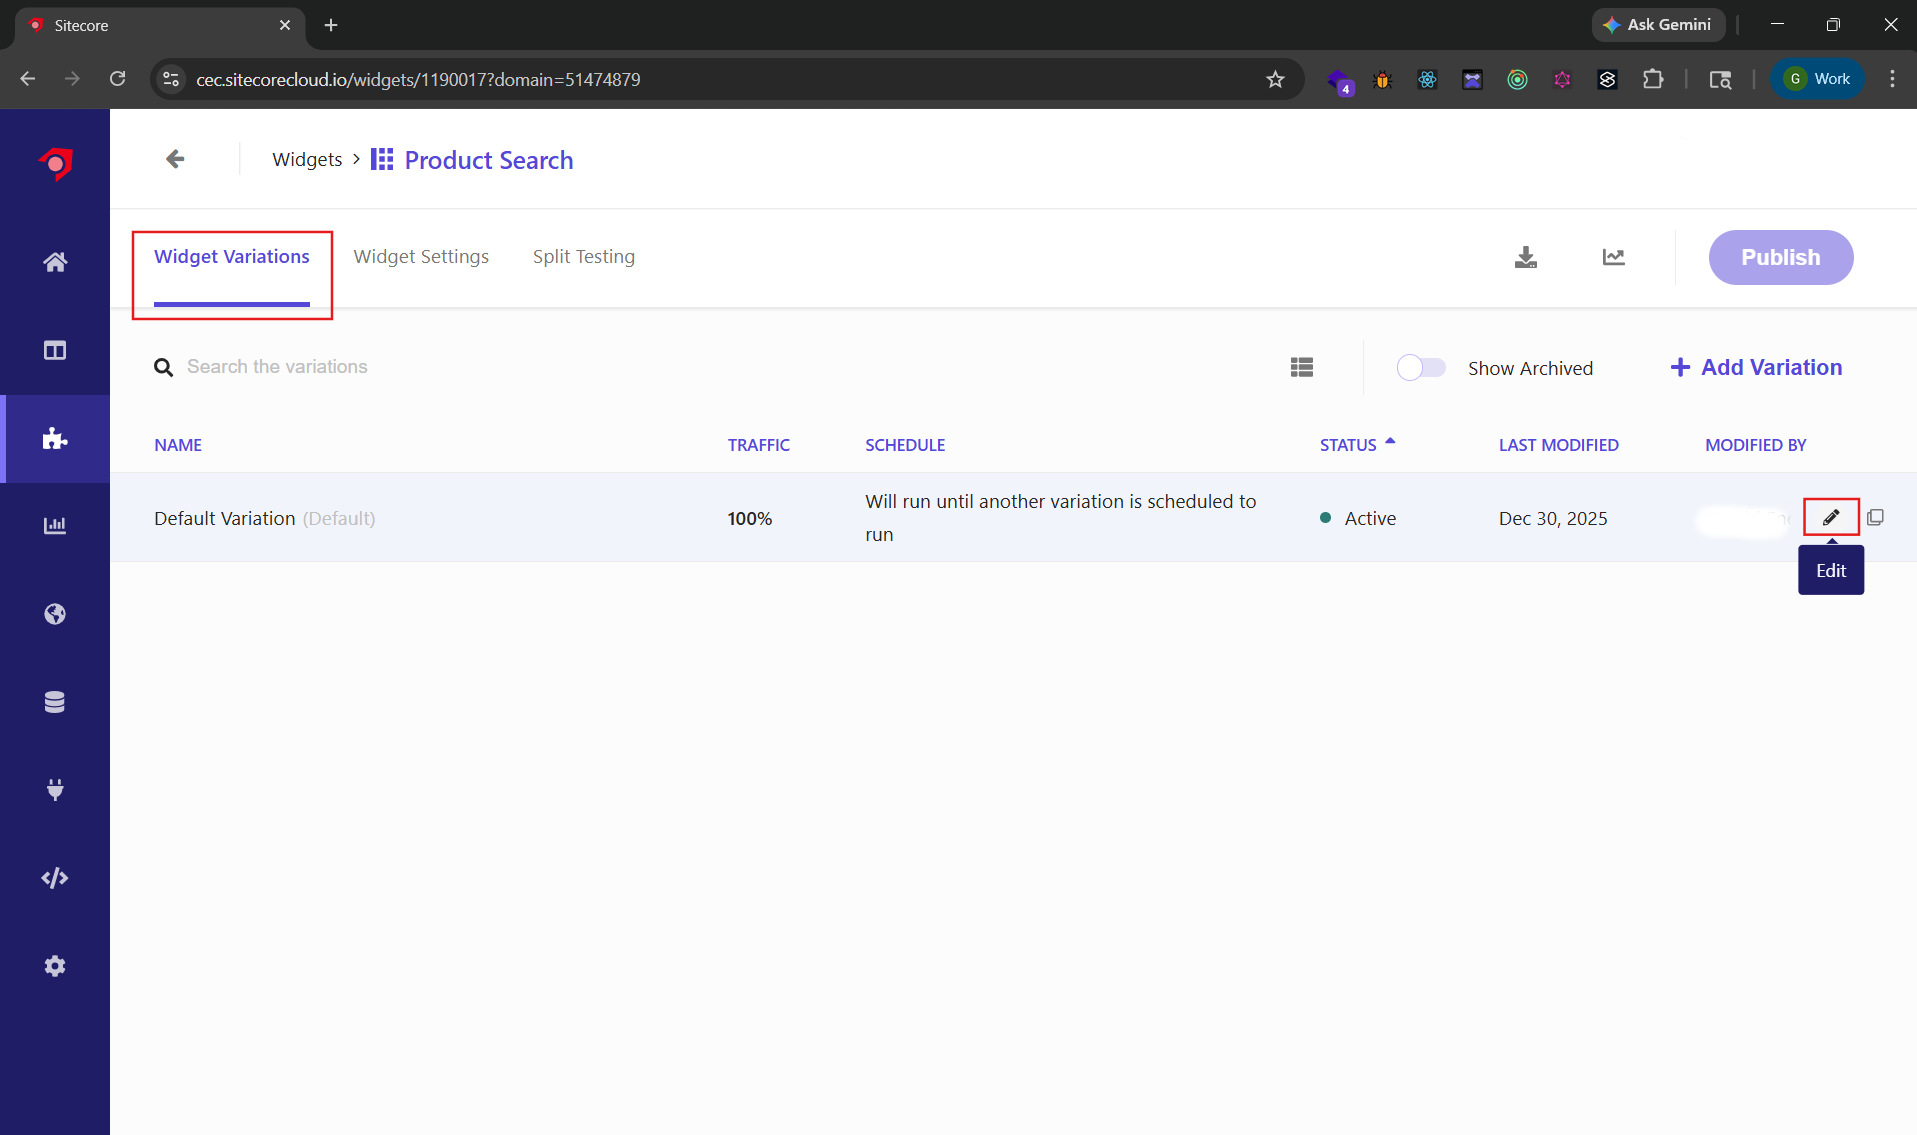Click the Add Variation link
Image resolution: width=1917 pixels, height=1135 pixels.
tap(1756, 367)
